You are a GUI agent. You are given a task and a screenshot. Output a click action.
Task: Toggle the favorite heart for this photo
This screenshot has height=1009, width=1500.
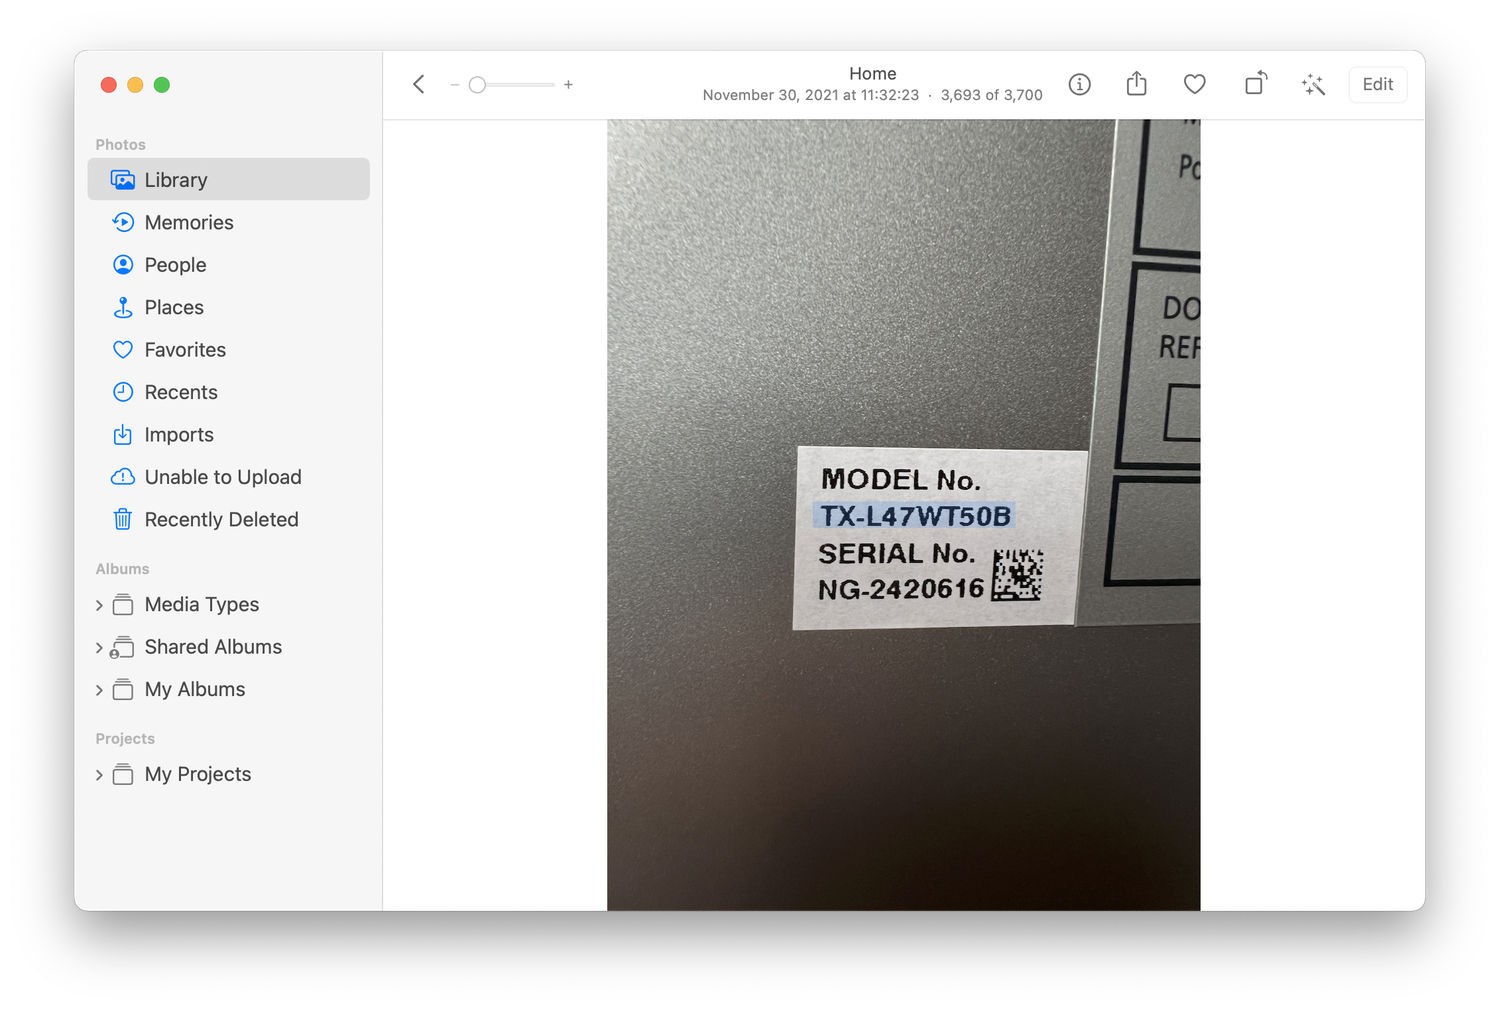click(1194, 85)
